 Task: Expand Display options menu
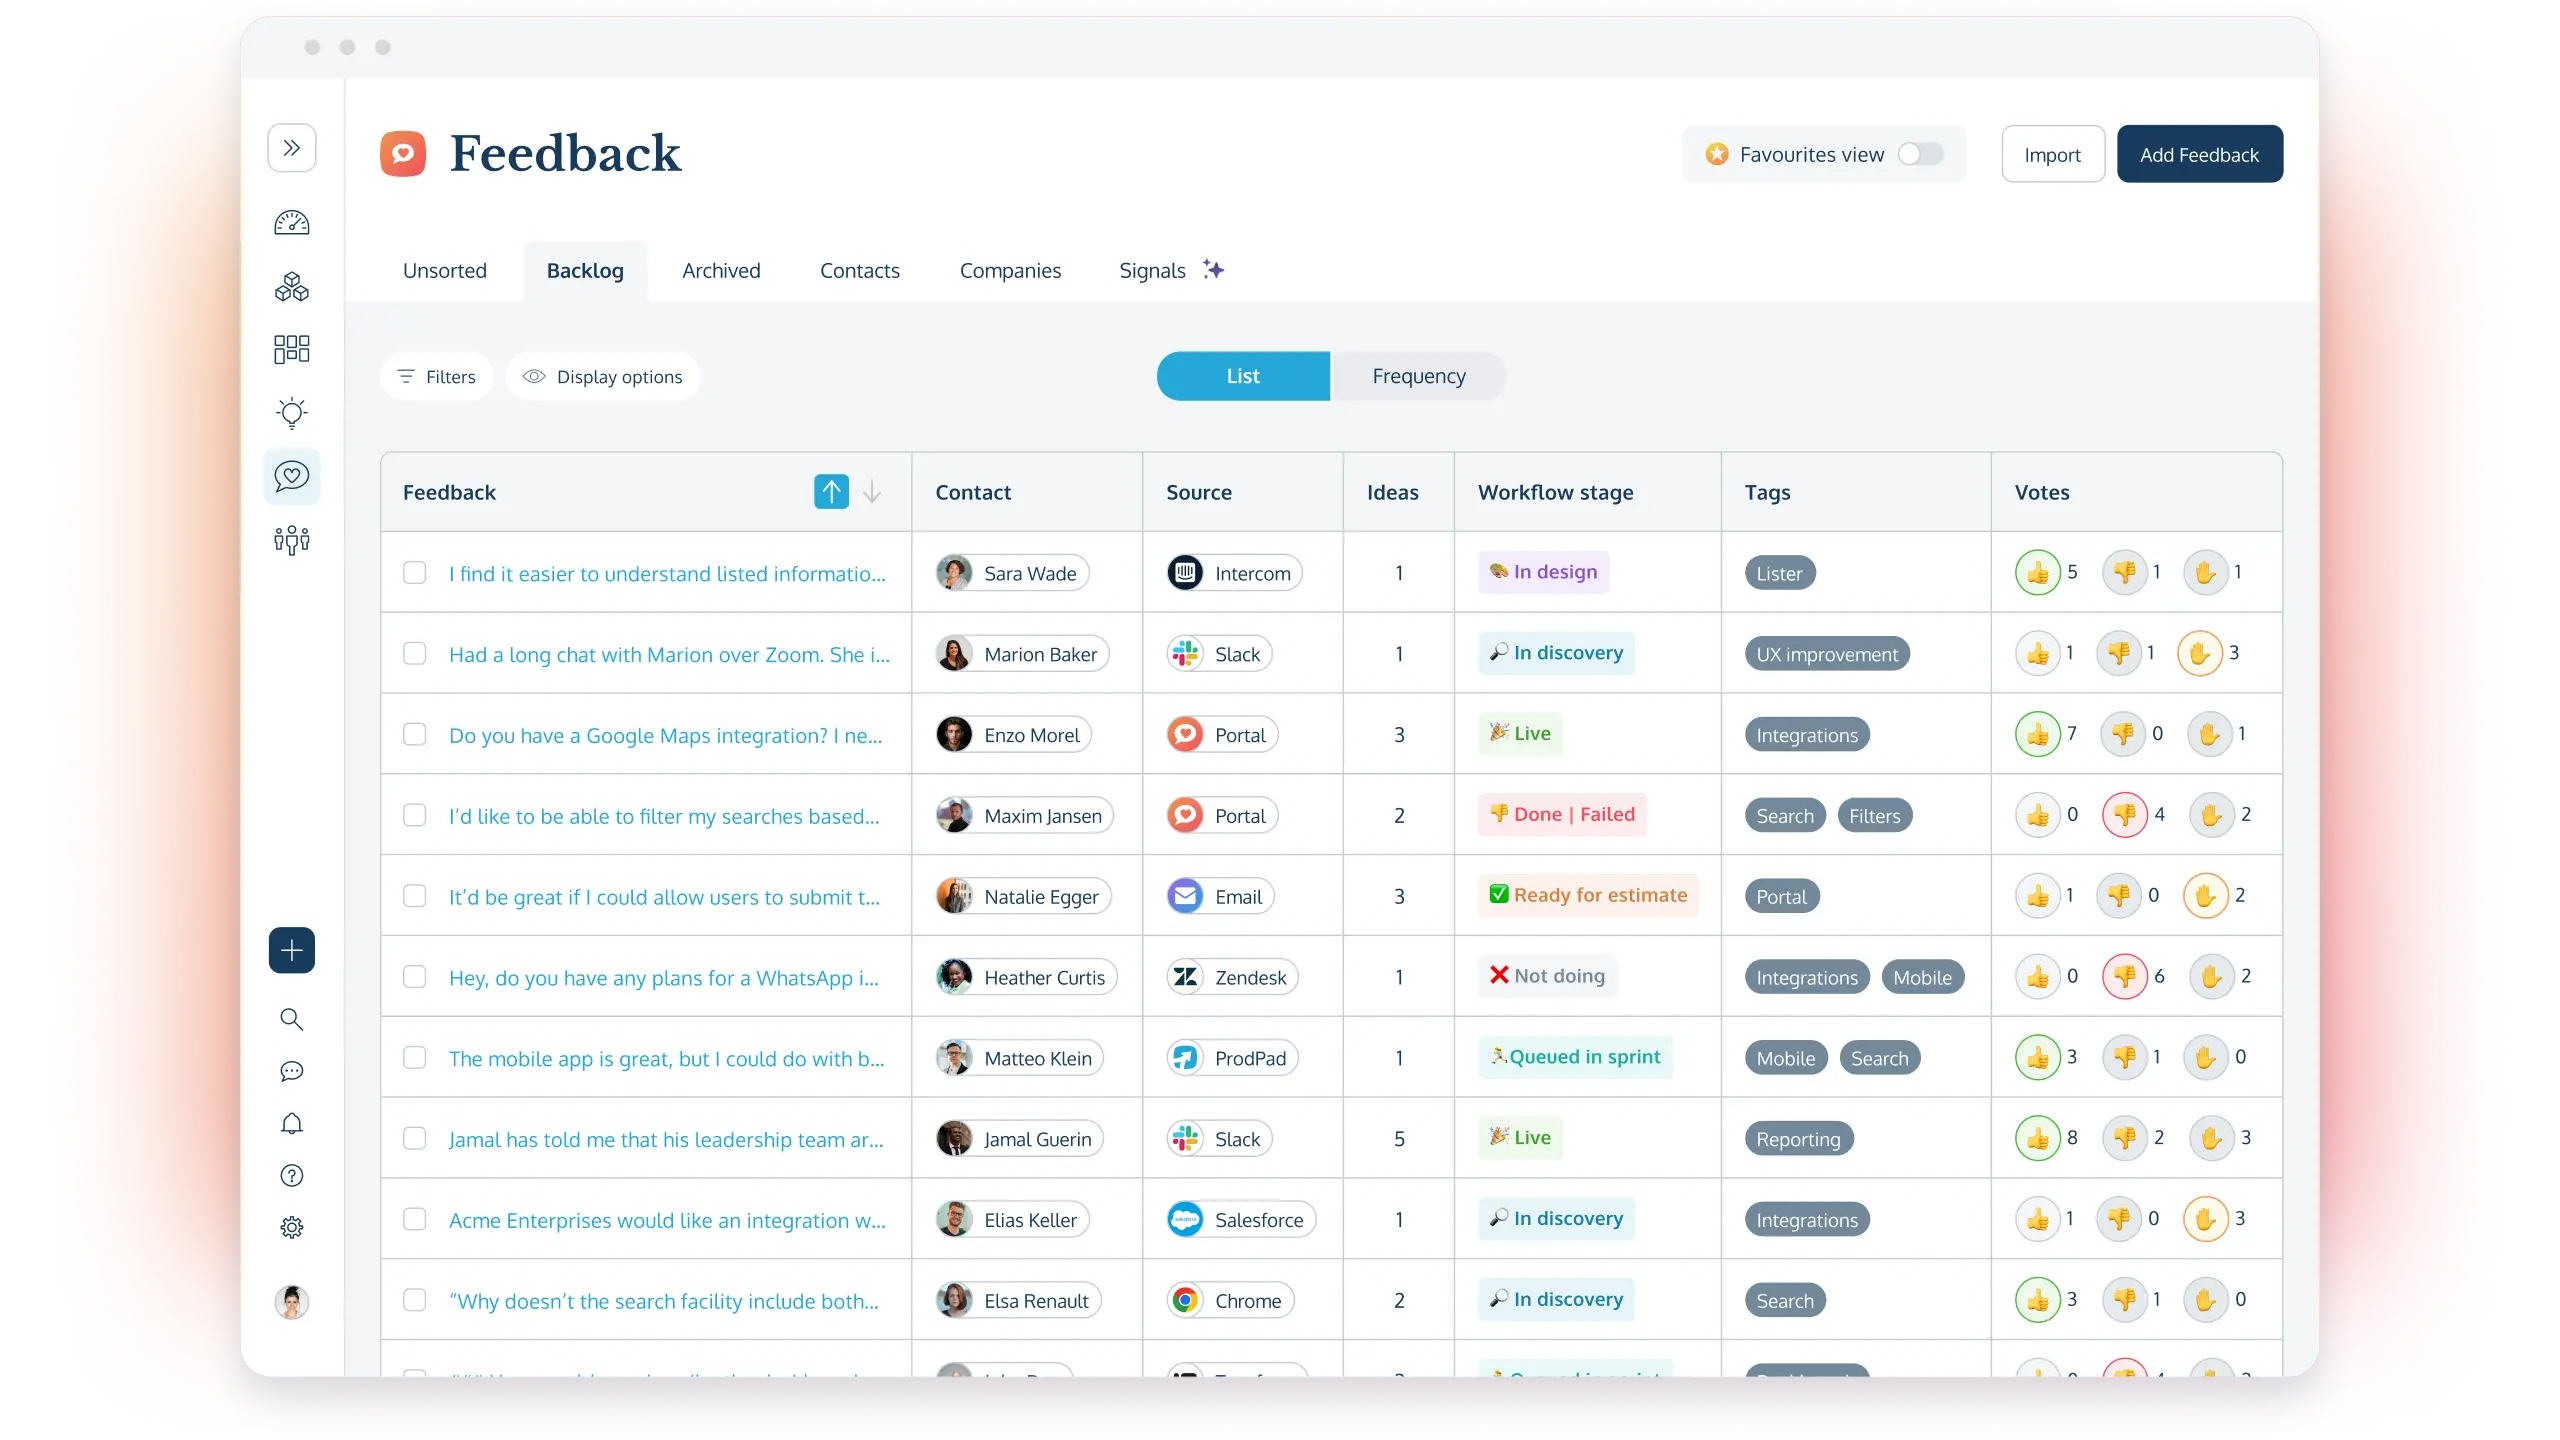603,377
